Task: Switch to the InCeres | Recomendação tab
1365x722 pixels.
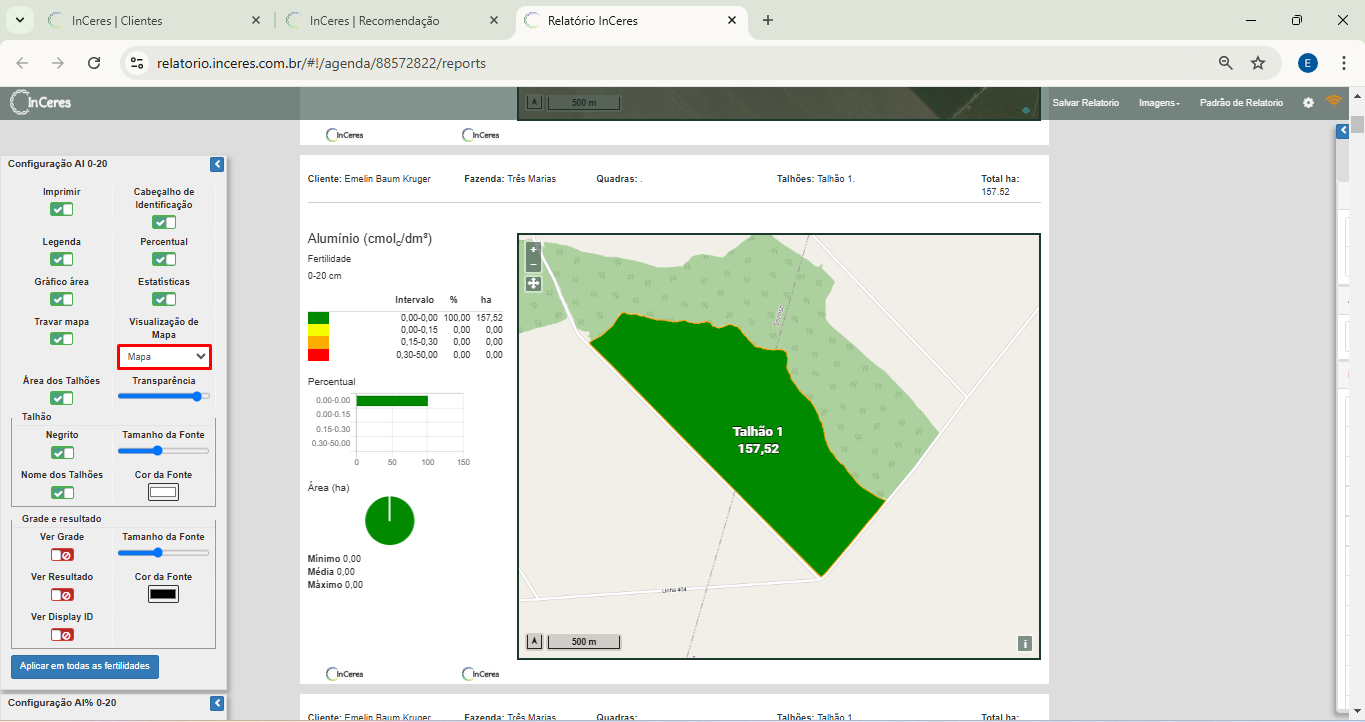Action: (x=374, y=20)
